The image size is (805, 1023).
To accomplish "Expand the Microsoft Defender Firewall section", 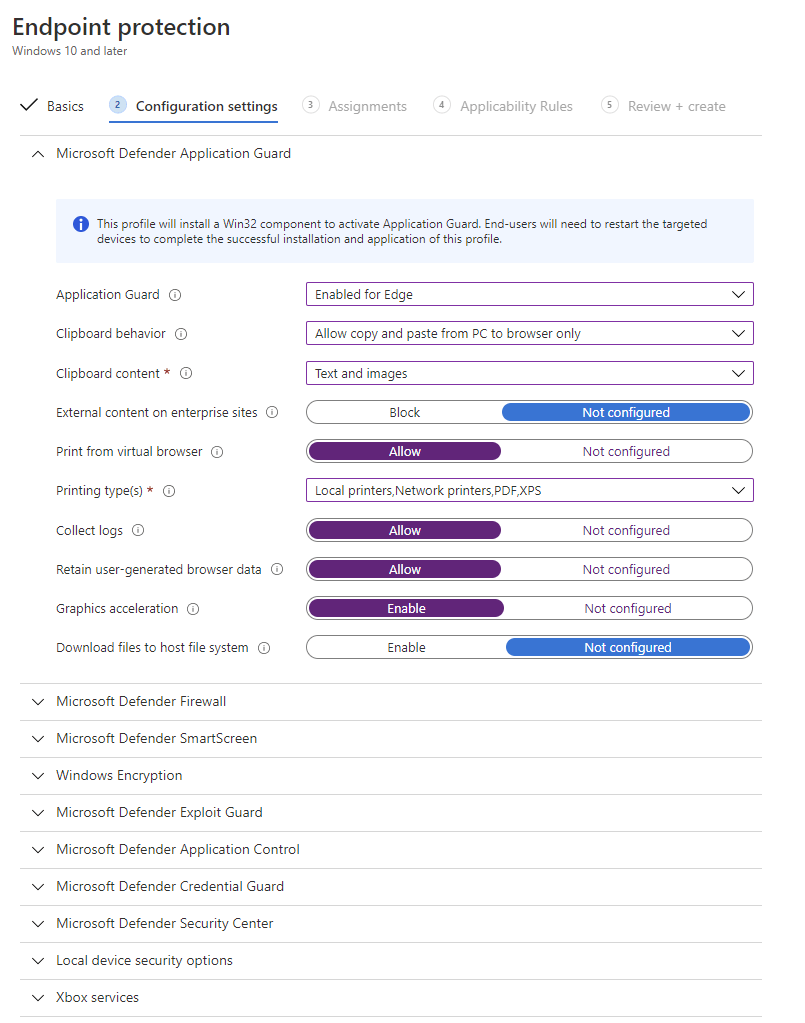I will (x=141, y=701).
